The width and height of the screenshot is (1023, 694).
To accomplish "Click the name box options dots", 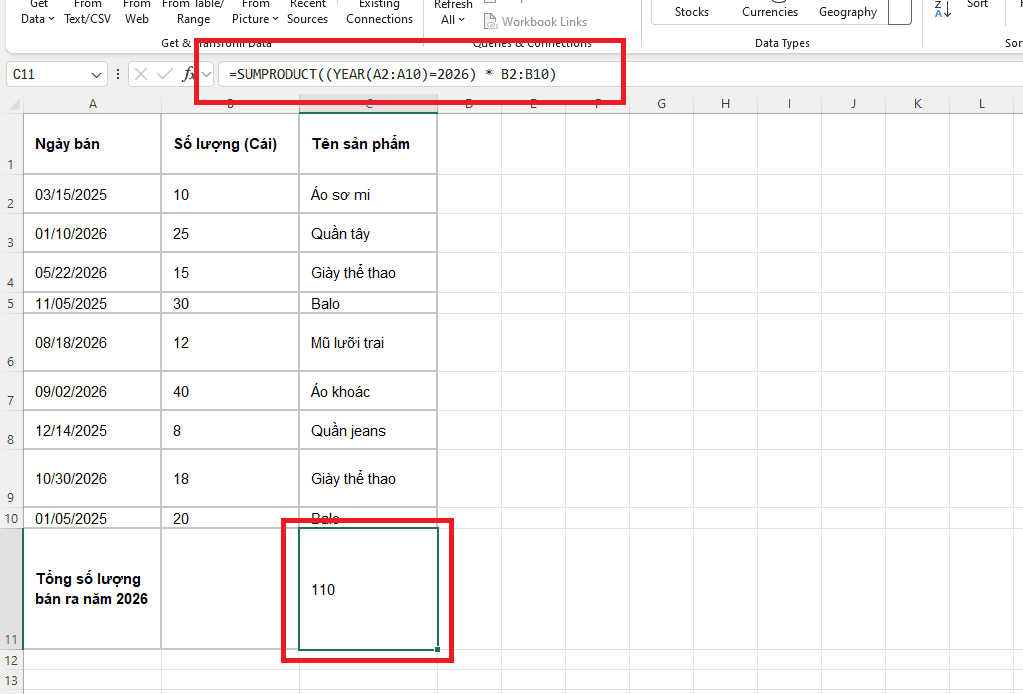I will 118,74.
